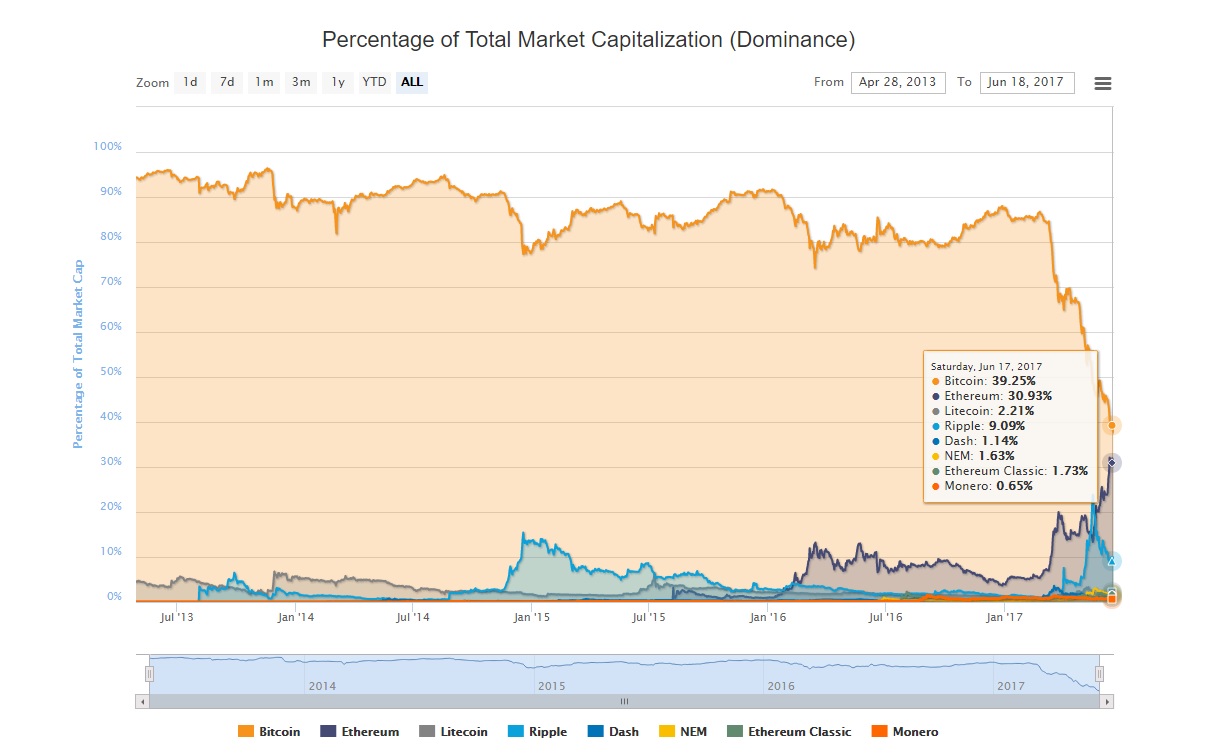Select the 1m zoom option
The height and width of the screenshot is (755, 1205).
[264, 82]
